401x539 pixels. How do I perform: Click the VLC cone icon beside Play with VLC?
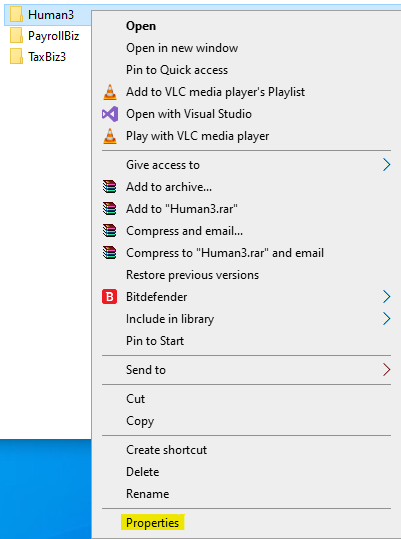pos(110,136)
